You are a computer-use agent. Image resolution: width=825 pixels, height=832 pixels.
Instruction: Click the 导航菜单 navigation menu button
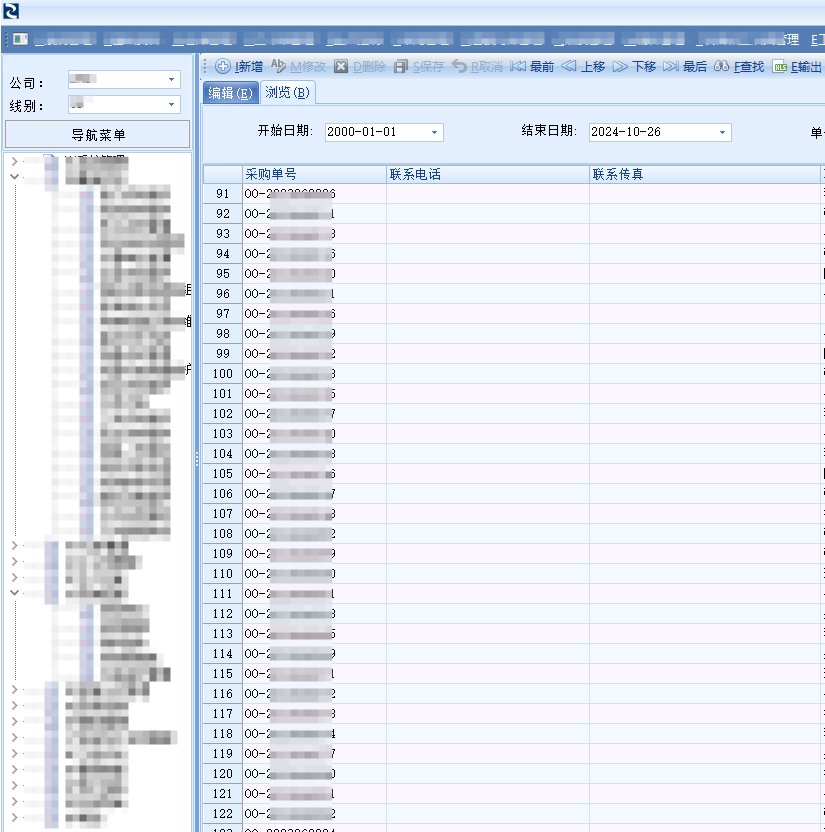(98, 135)
